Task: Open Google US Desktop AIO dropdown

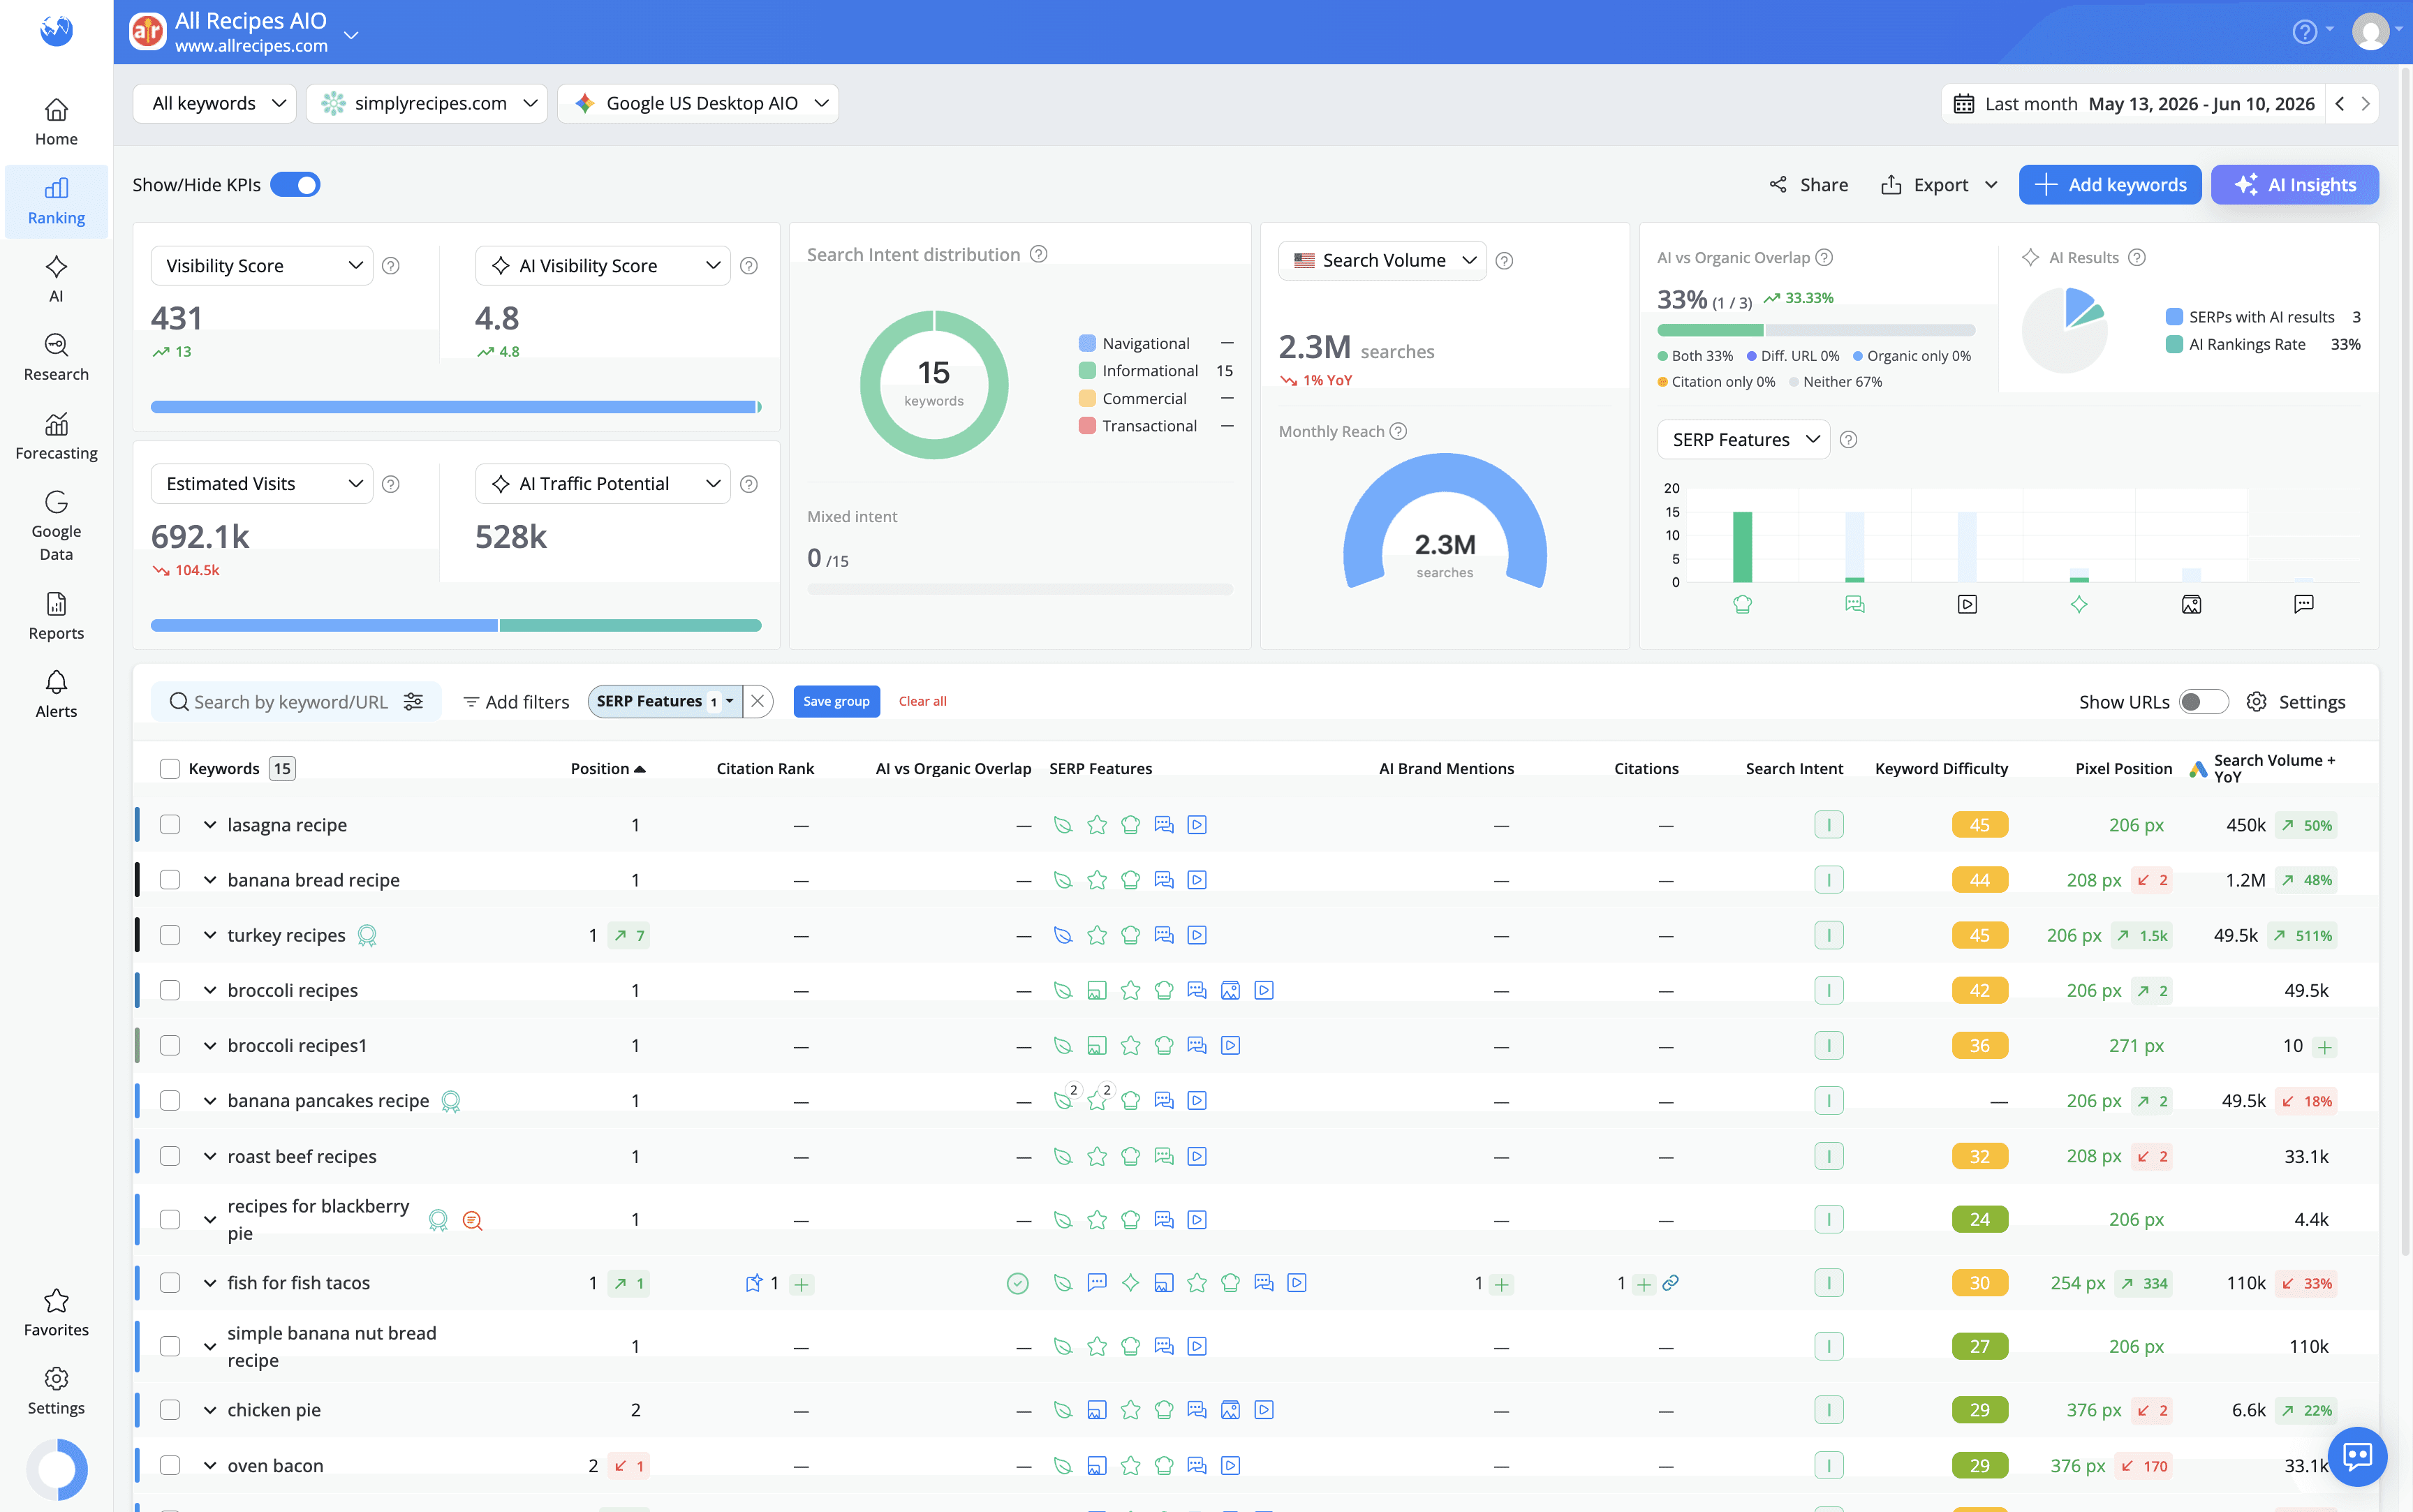Action: click(x=698, y=103)
